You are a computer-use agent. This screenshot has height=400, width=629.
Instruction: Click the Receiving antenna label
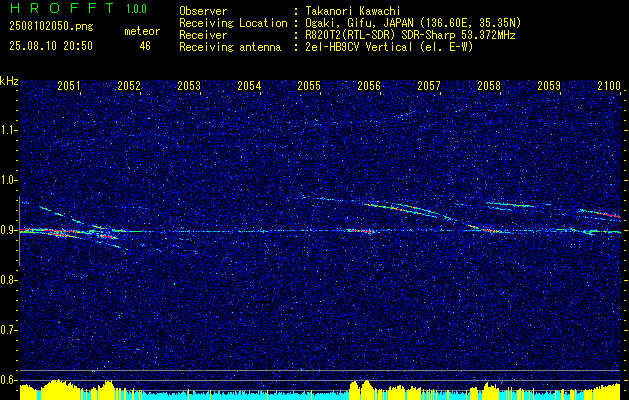(230, 47)
